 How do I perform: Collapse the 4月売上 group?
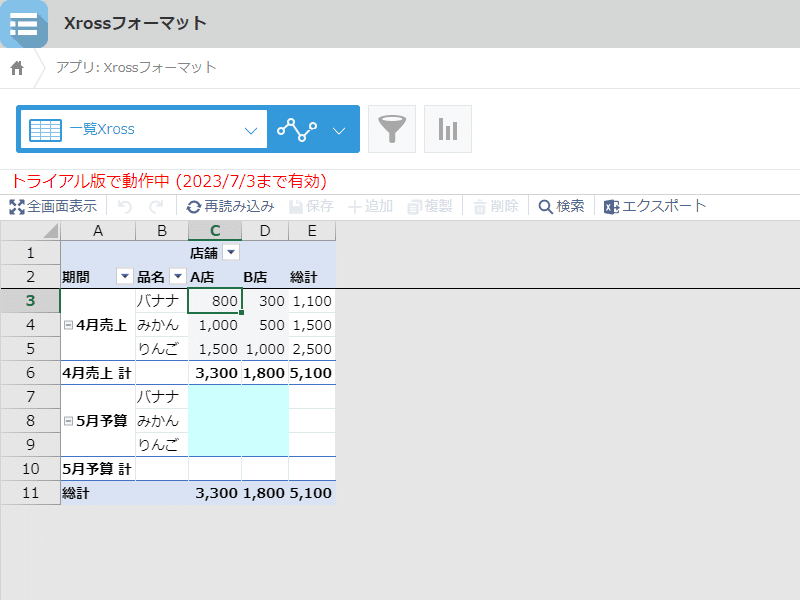pos(68,324)
